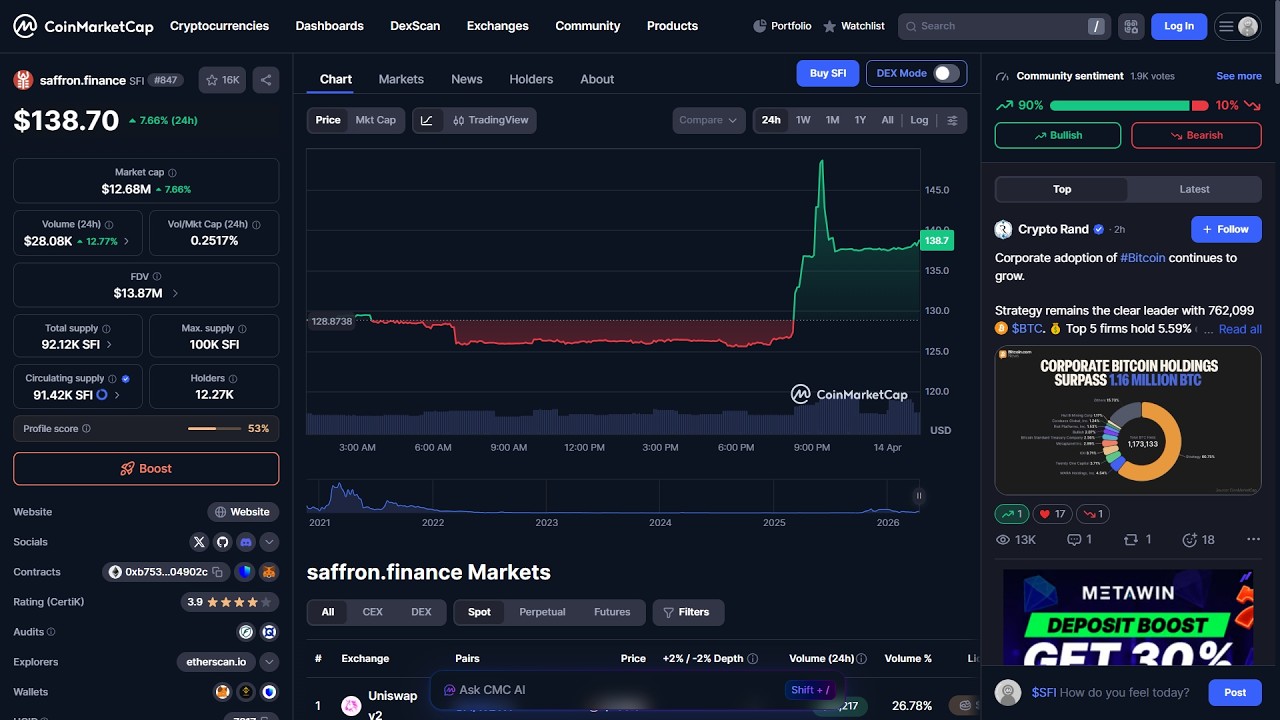
Task: Expand more explorers chevron
Action: [270, 662]
